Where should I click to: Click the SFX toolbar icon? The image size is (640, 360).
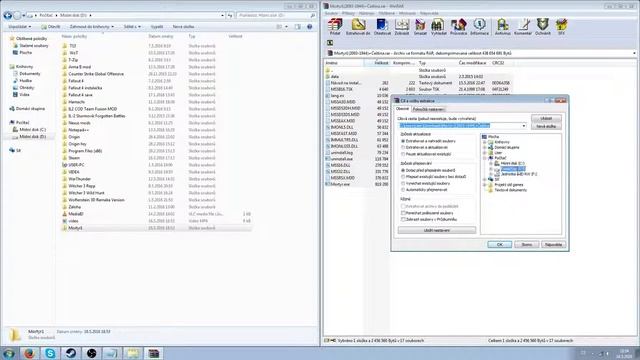(x=561, y=27)
